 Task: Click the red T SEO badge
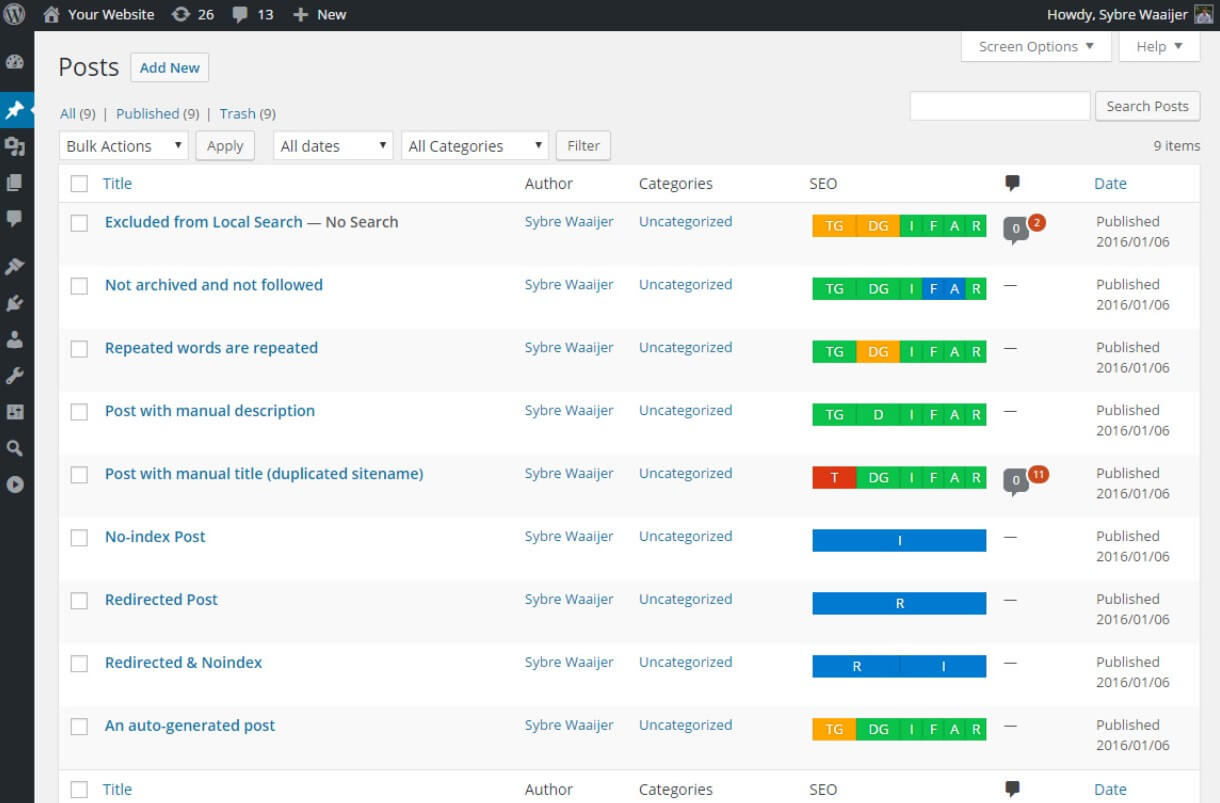[x=834, y=478]
